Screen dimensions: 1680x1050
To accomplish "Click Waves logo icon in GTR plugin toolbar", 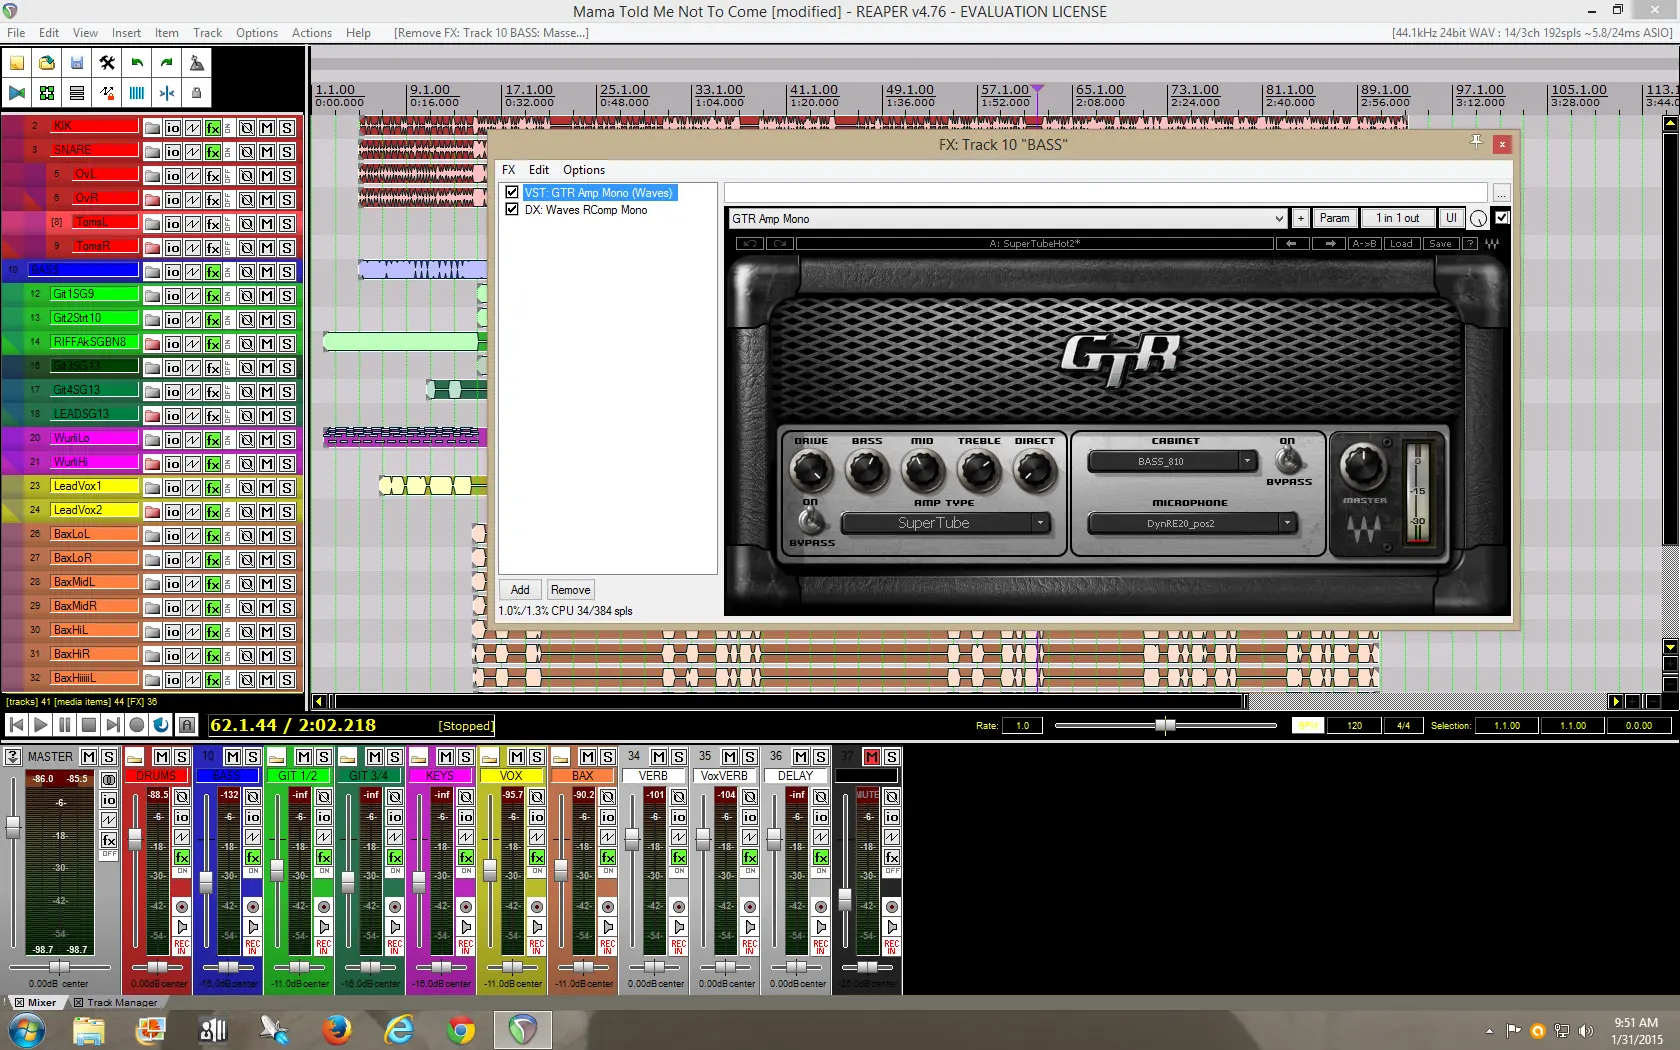I will click(x=1493, y=244).
